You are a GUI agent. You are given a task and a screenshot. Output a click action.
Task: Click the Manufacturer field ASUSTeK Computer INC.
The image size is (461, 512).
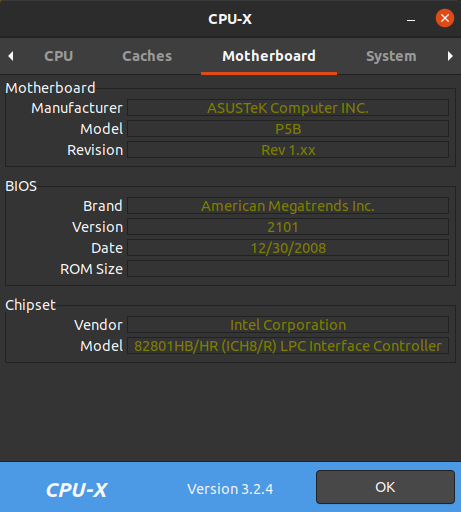(x=288, y=108)
